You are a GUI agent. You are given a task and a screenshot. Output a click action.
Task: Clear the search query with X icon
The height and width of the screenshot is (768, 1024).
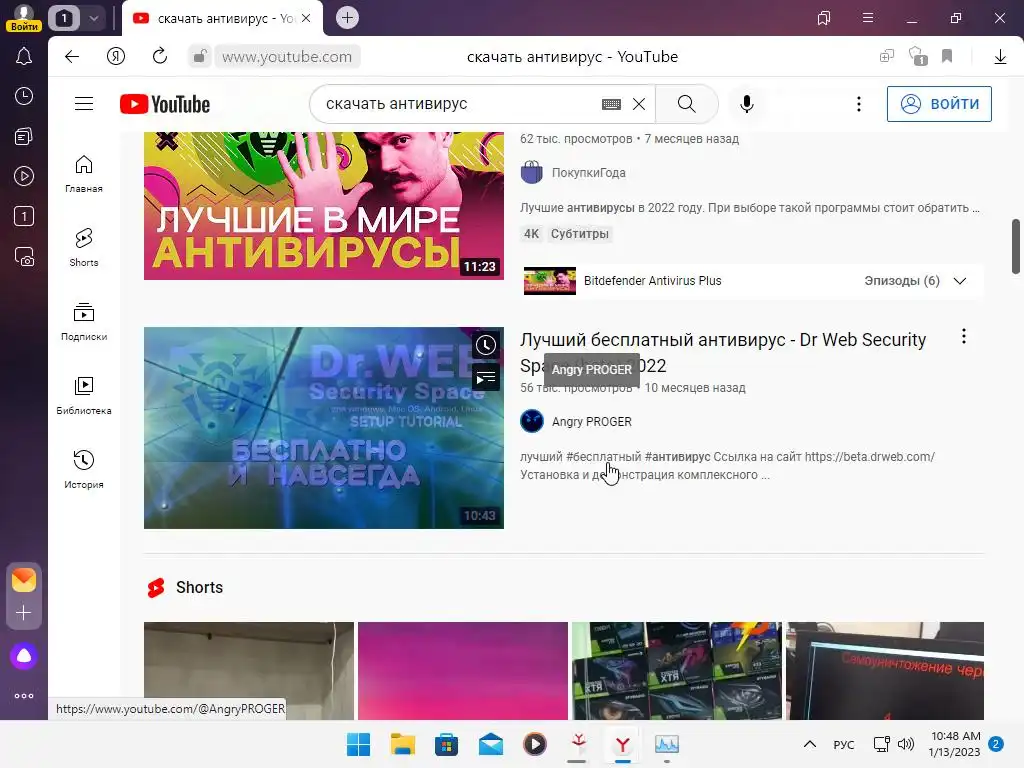tap(639, 104)
